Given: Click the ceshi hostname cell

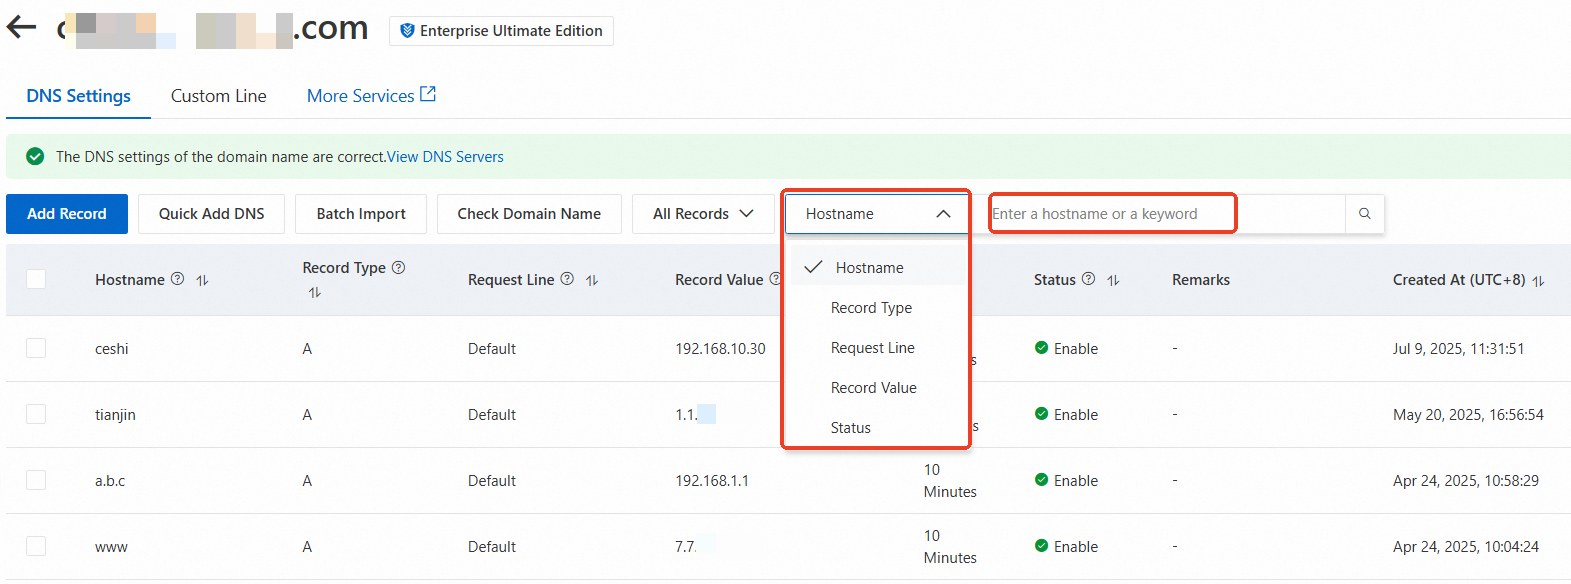Looking at the screenshot, I should (x=112, y=349).
